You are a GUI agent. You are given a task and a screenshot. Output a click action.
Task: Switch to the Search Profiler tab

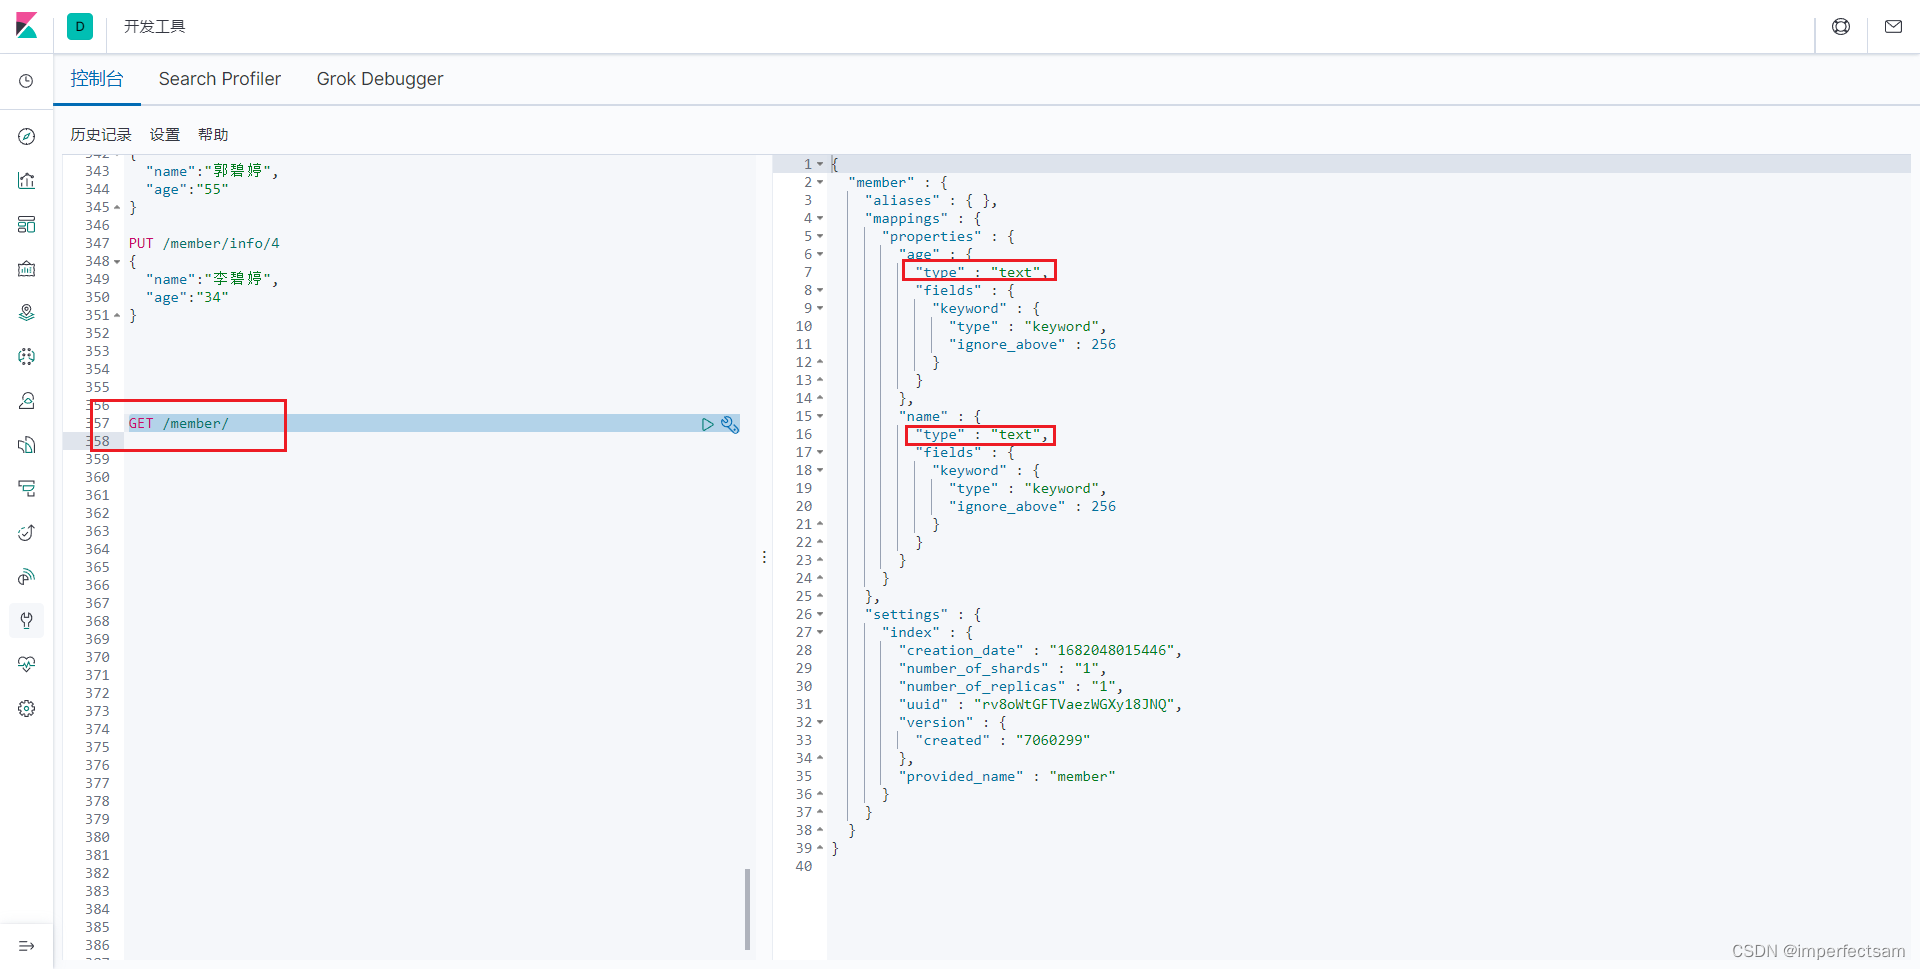coord(220,79)
